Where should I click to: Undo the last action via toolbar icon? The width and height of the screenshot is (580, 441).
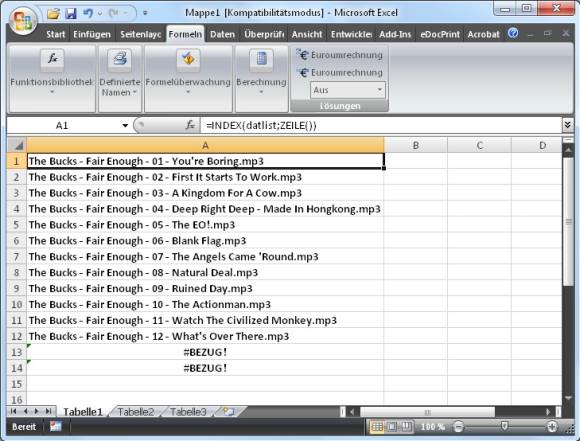88,14
